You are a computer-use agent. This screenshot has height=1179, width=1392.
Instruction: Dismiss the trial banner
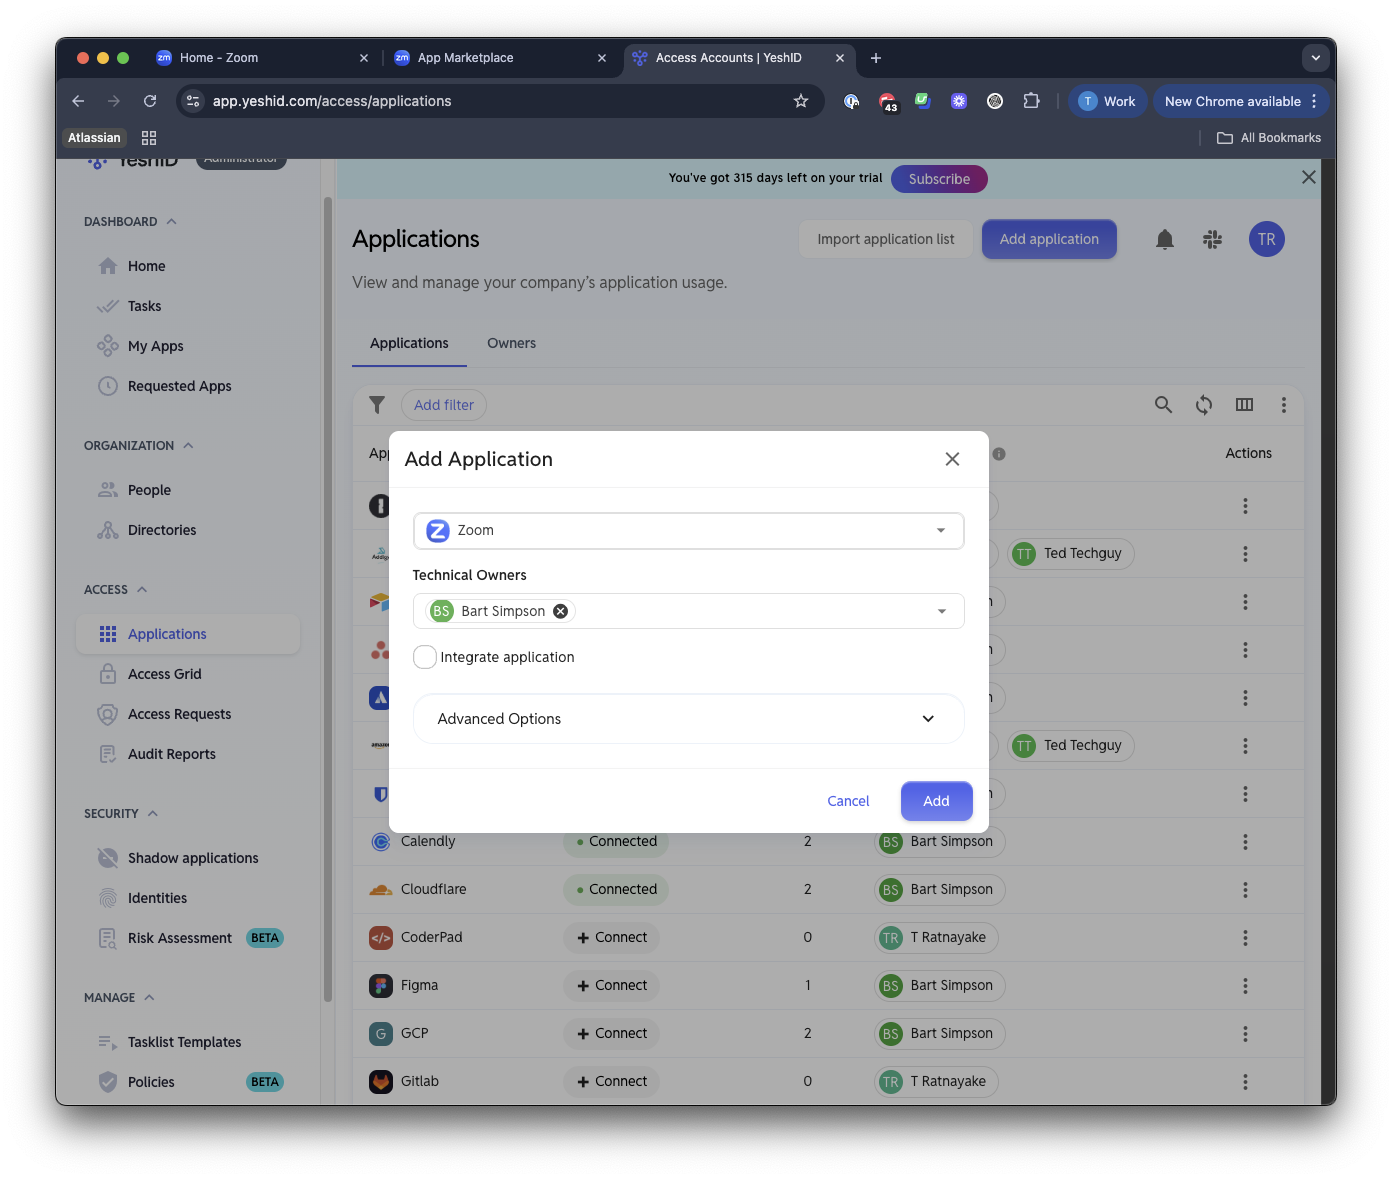(1308, 177)
